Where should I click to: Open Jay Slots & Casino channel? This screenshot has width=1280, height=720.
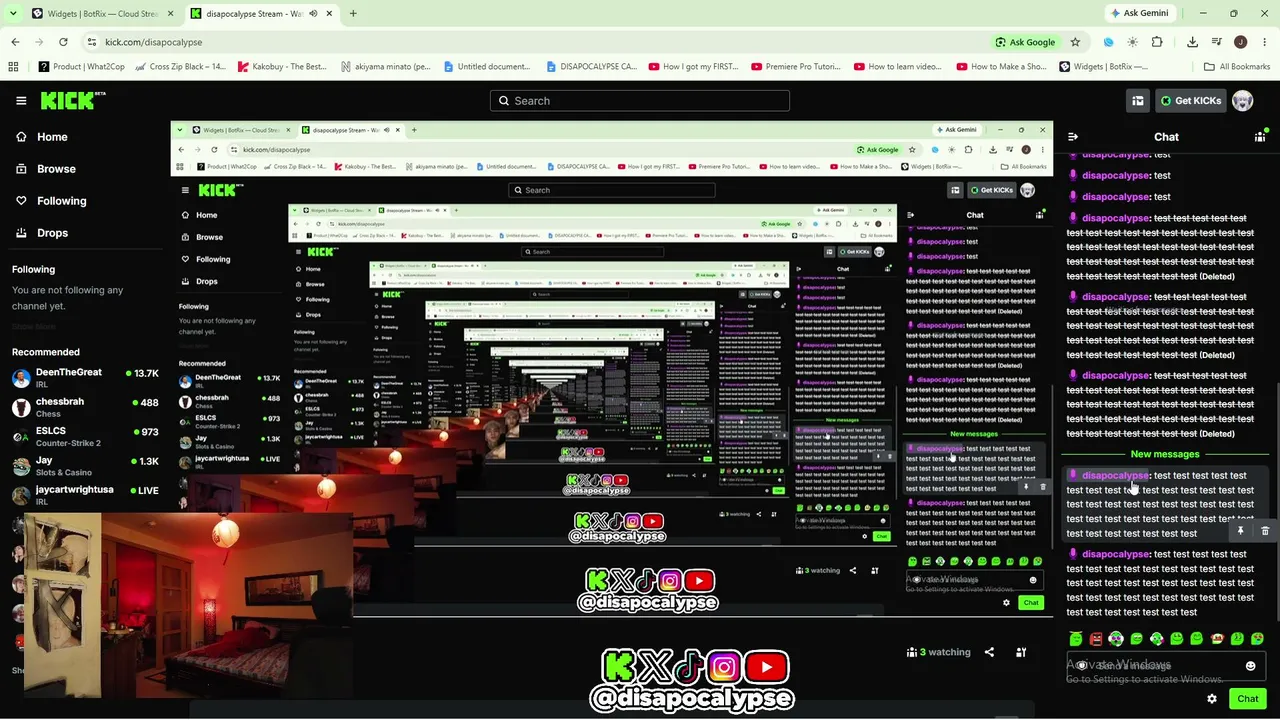[x=86, y=466]
